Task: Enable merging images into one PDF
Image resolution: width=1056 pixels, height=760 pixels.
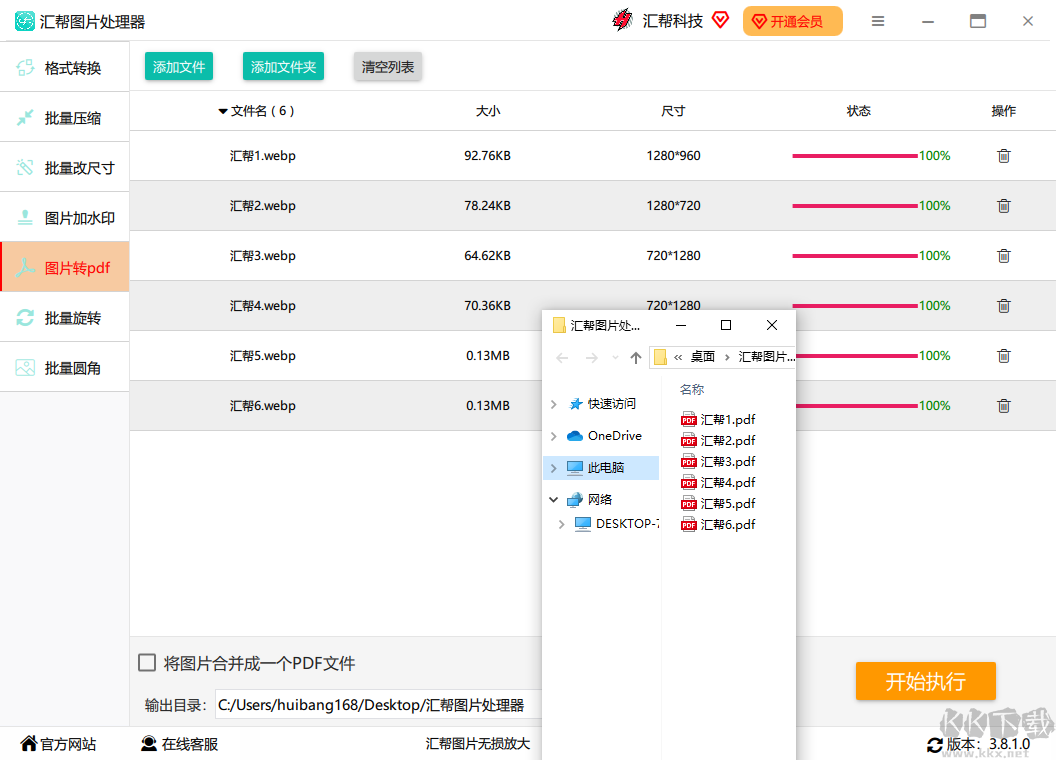Action: (147, 663)
